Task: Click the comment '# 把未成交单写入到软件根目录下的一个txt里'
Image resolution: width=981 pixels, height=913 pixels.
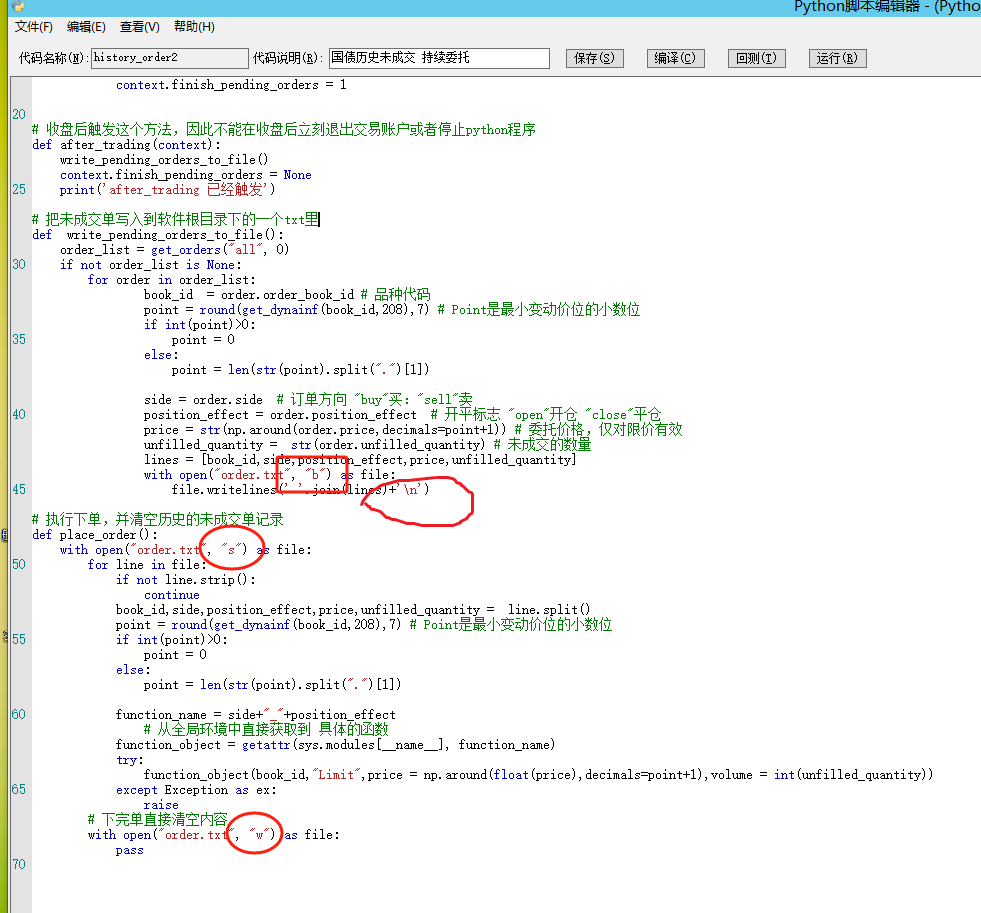Action: click(176, 220)
